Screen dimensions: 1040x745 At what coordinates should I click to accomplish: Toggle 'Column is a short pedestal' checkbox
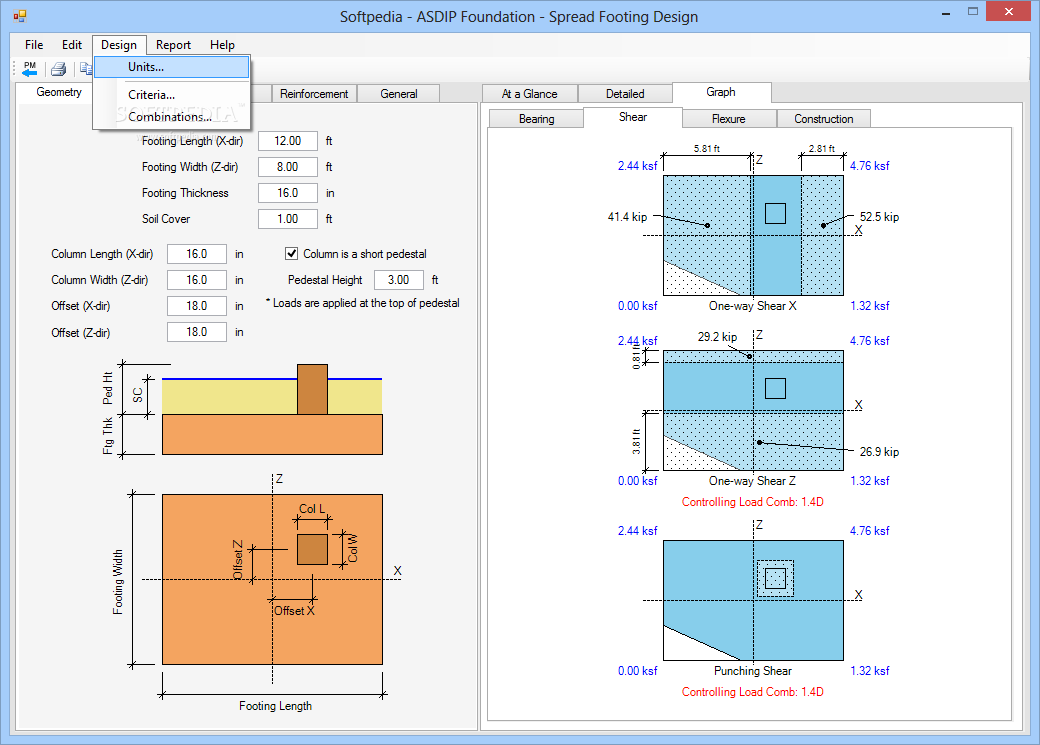pyautogui.click(x=291, y=253)
